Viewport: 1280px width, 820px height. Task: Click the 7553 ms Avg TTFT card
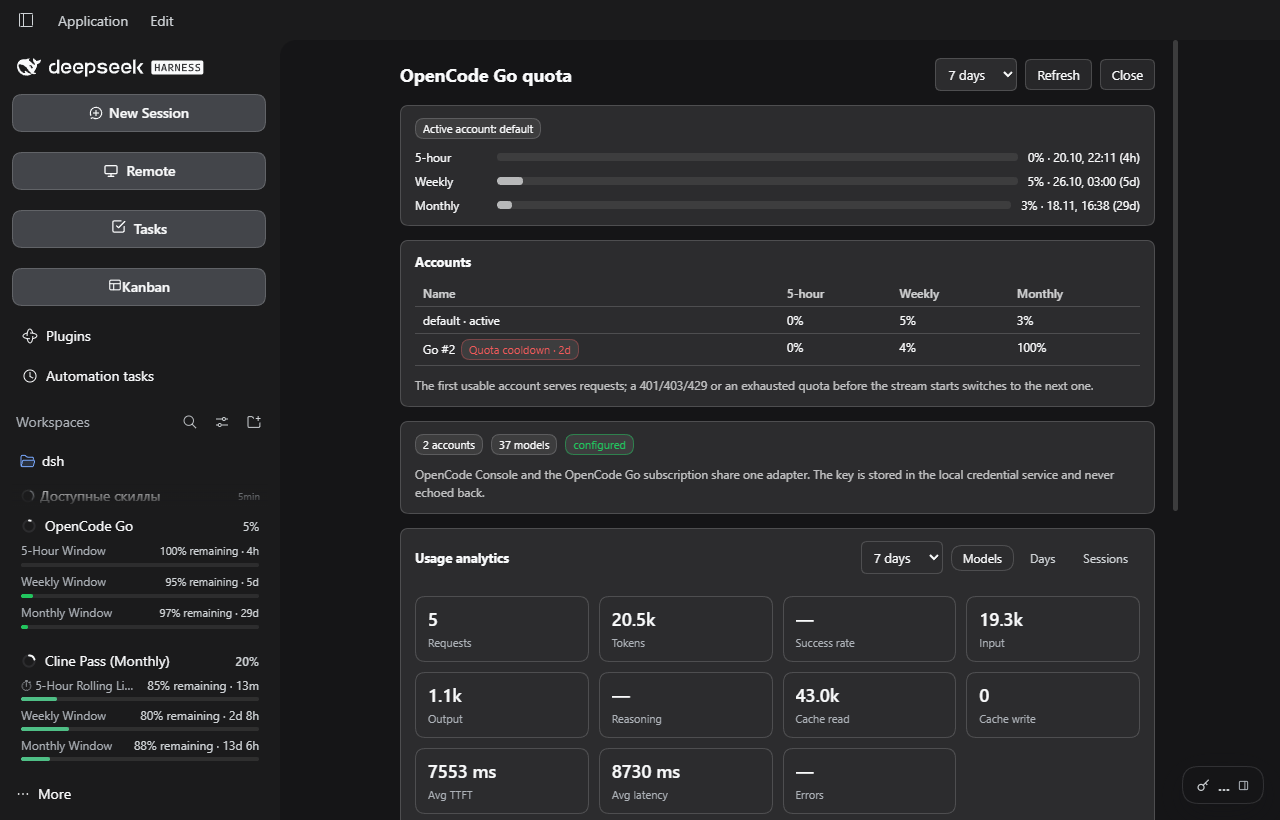click(x=502, y=781)
